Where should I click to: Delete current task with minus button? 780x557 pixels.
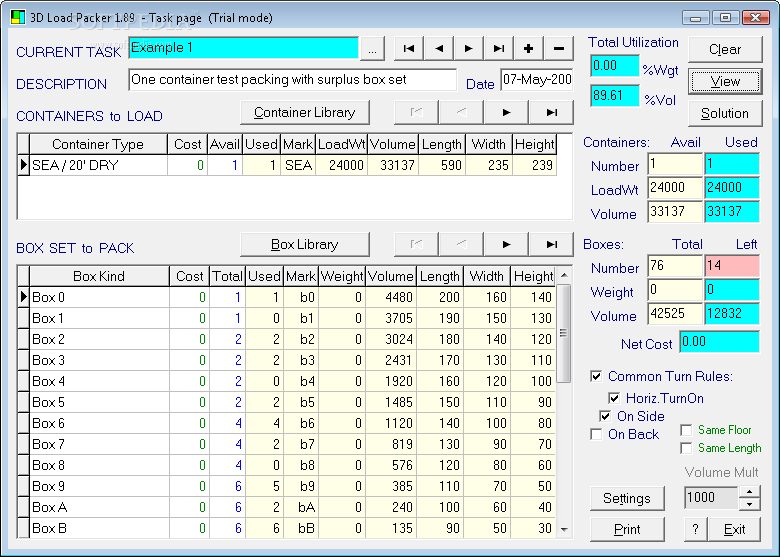coord(558,49)
